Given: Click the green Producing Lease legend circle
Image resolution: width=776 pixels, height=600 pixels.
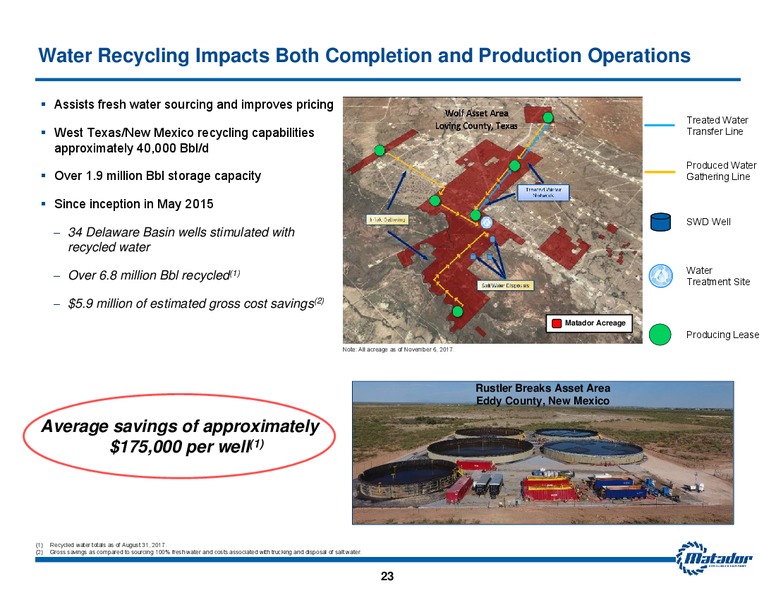Looking at the screenshot, I should (x=660, y=335).
